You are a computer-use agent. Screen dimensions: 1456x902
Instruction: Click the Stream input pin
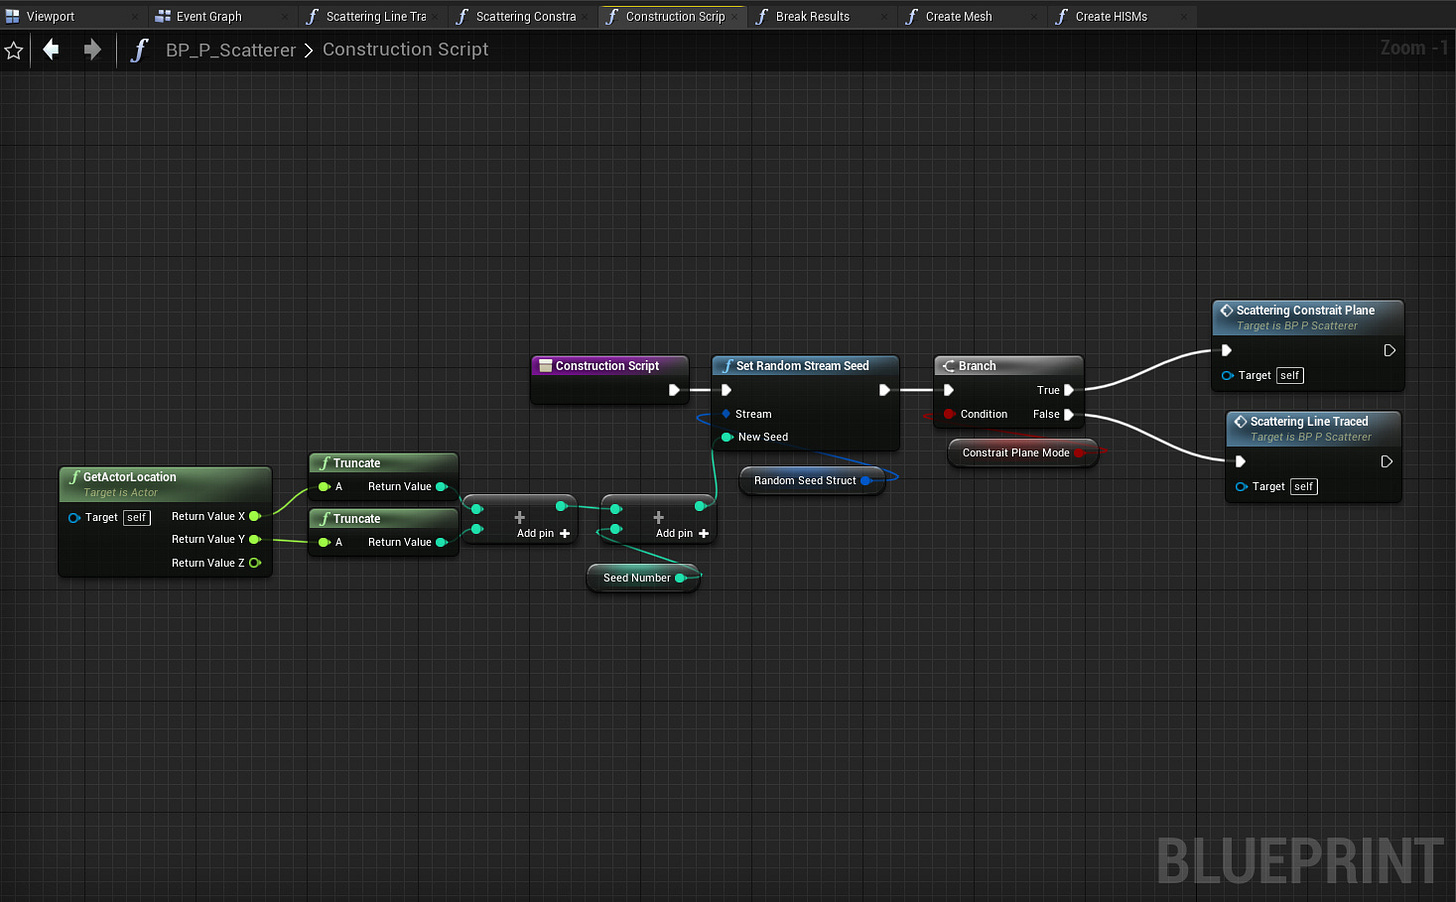pos(726,414)
